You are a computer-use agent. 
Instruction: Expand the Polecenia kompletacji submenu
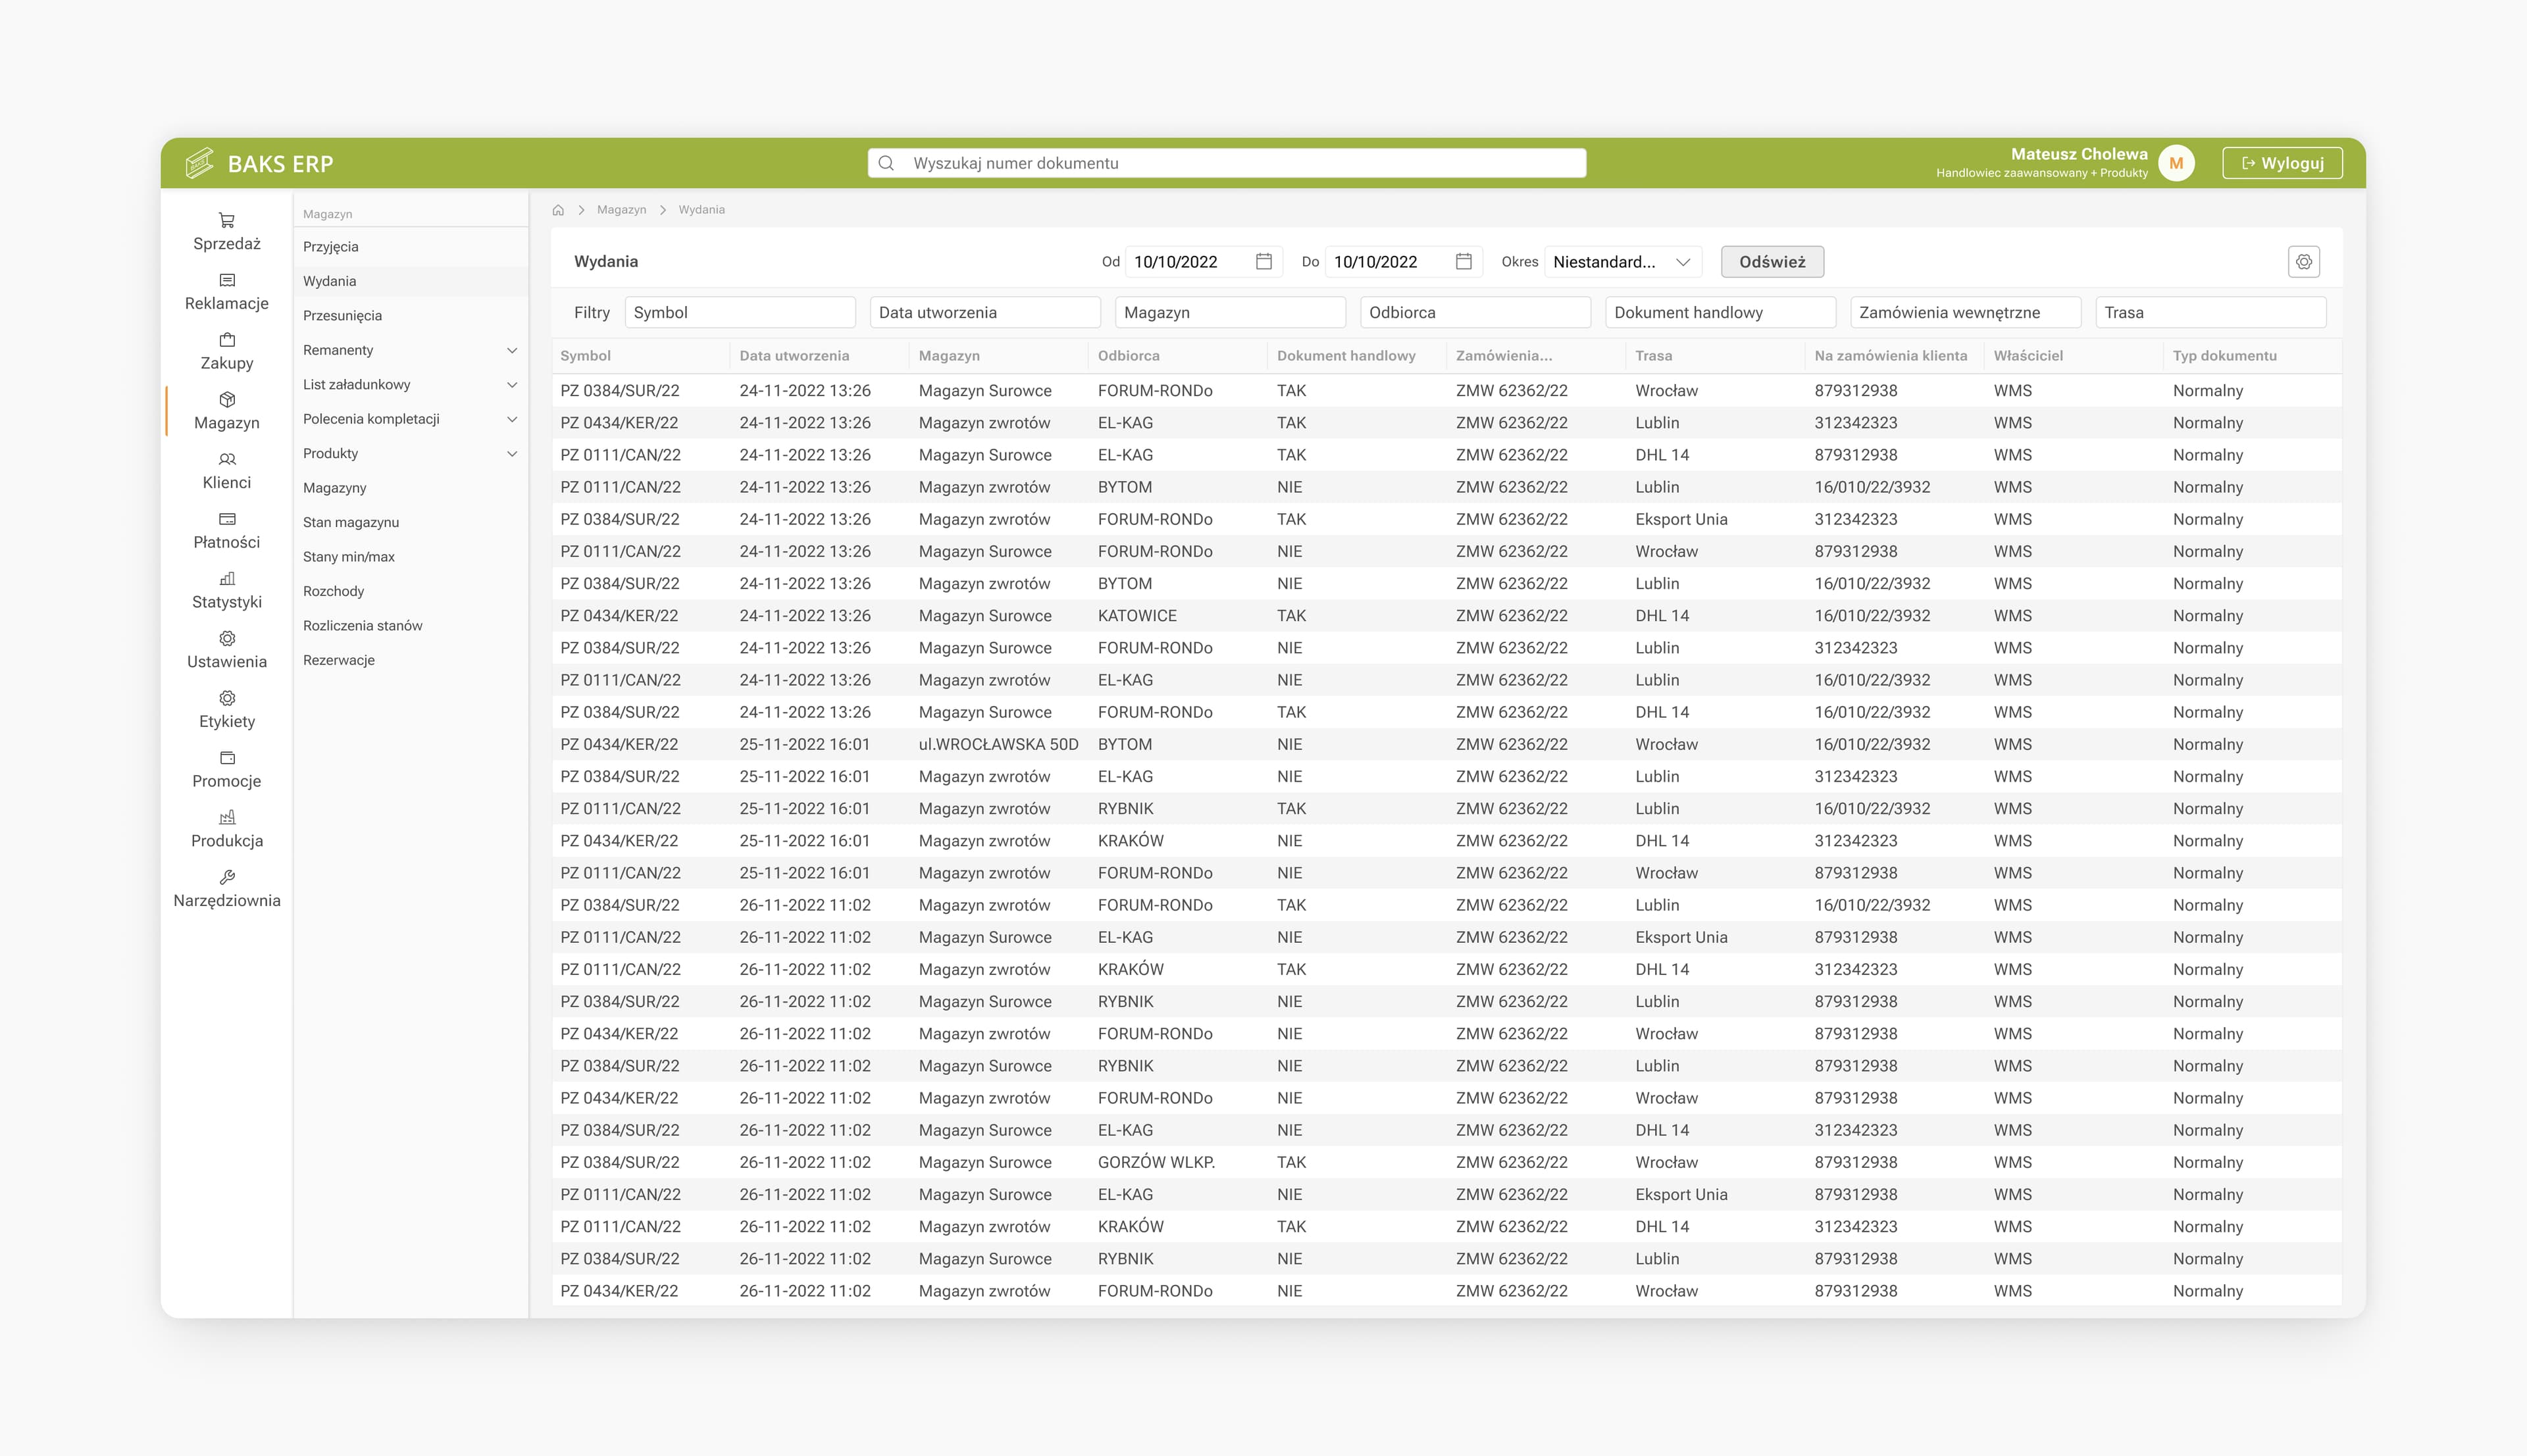point(512,419)
